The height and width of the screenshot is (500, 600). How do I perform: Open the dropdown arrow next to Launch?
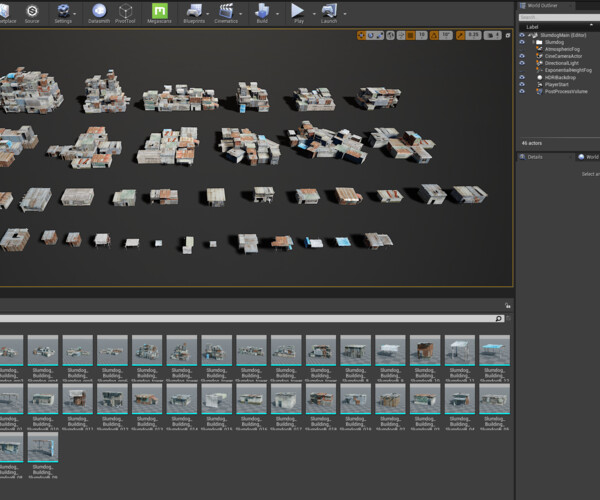point(345,14)
